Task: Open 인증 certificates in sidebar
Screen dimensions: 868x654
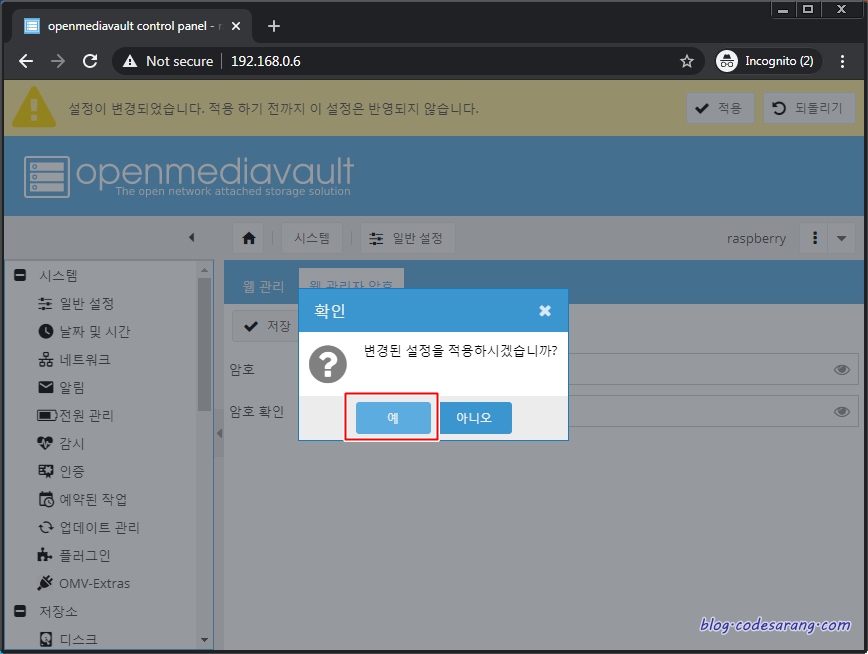Action: 60,471
